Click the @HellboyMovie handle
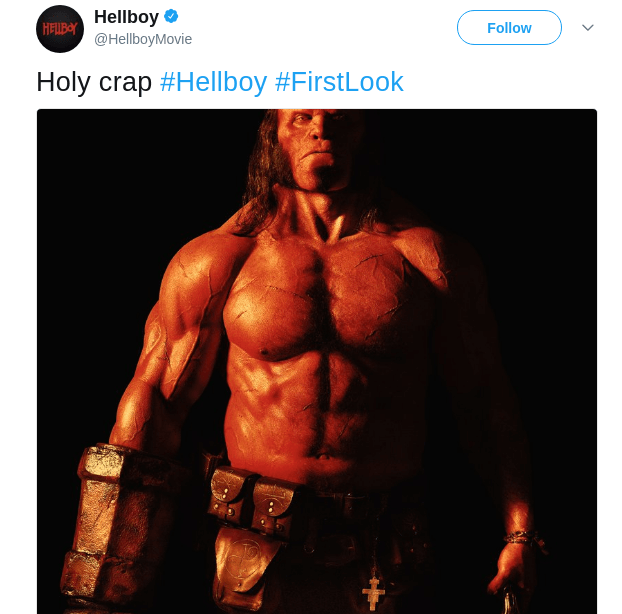This screenshot has width=622, height=614. point(143,39)
